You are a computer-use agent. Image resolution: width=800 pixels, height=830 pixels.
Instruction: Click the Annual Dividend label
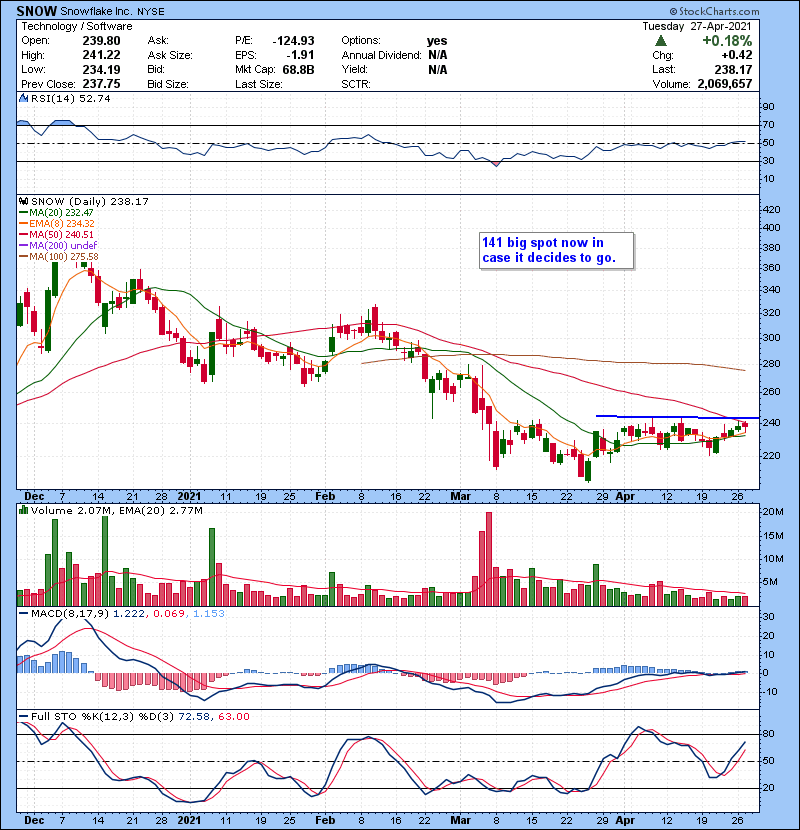coord(381,55)
